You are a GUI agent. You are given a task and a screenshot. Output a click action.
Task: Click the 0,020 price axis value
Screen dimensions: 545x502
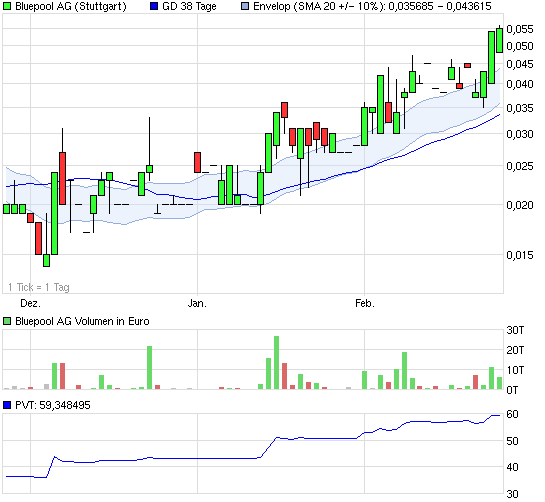coord(520,205)
